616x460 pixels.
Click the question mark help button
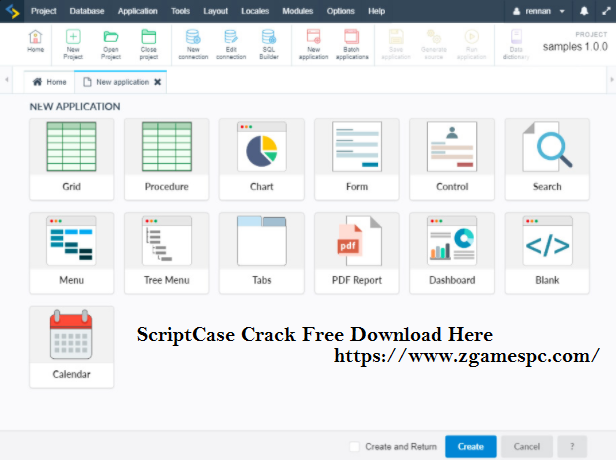pyautogui.click(x=572, y=447)
